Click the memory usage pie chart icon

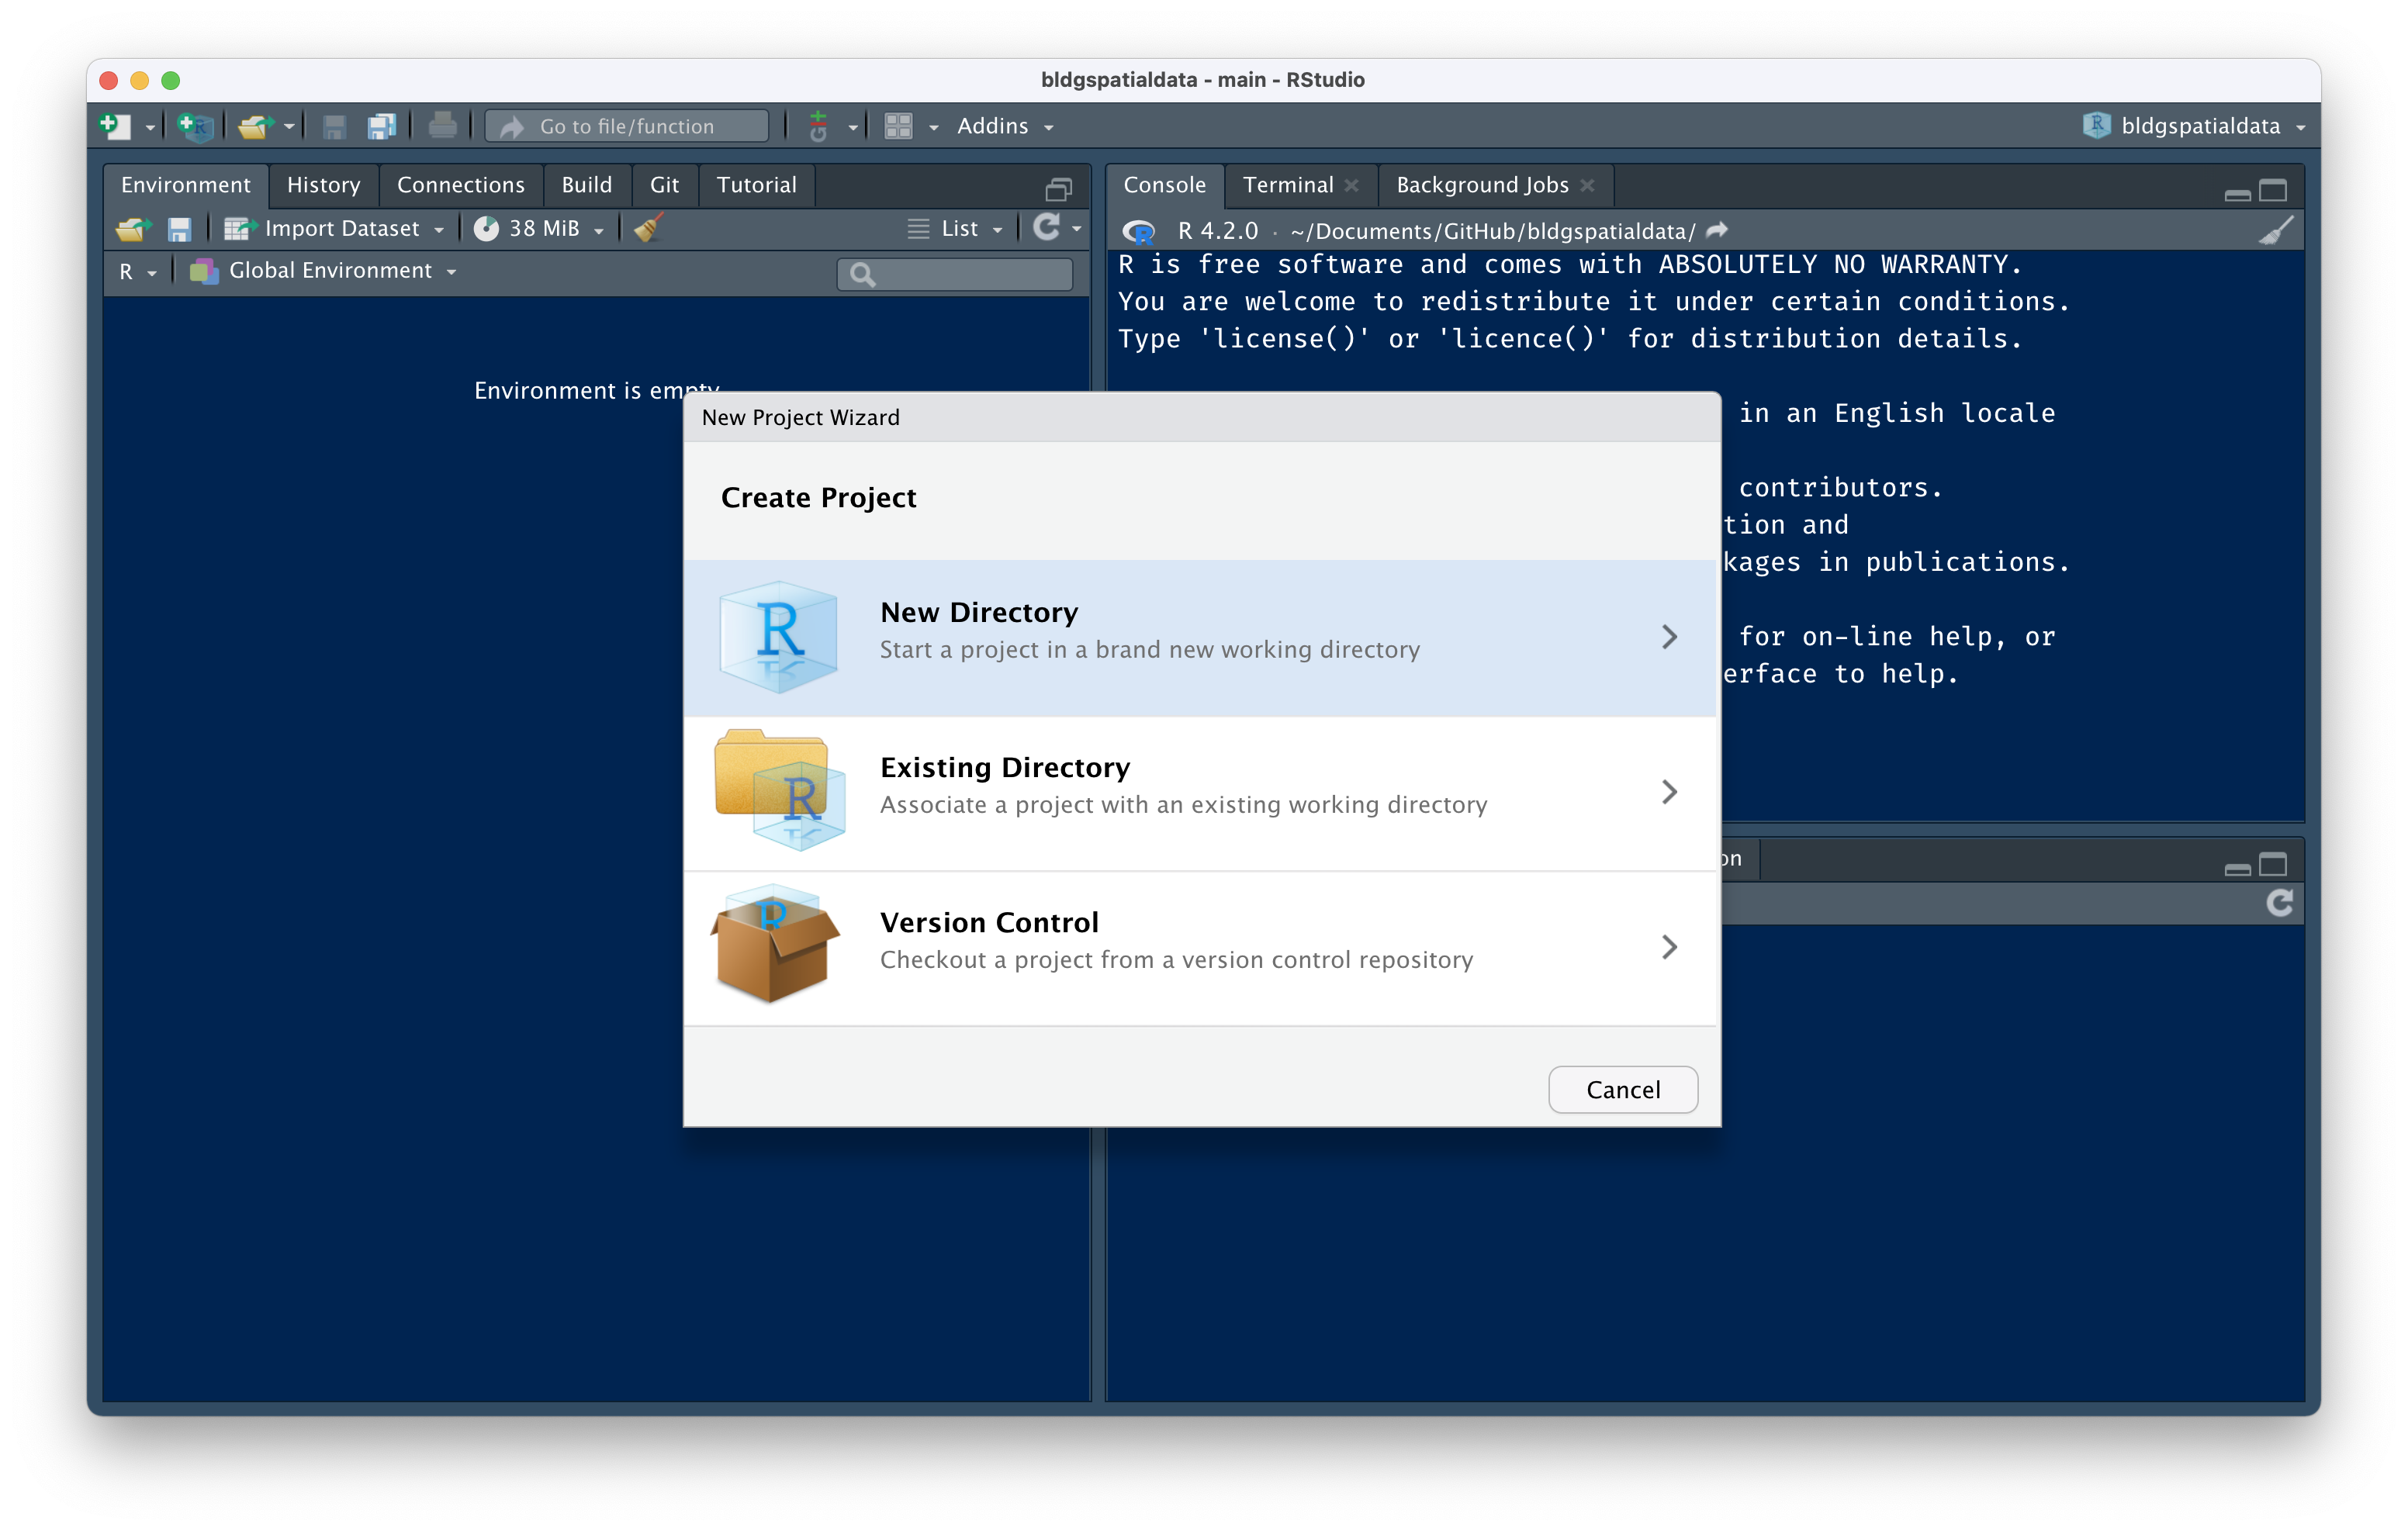[x=487, y=228]
